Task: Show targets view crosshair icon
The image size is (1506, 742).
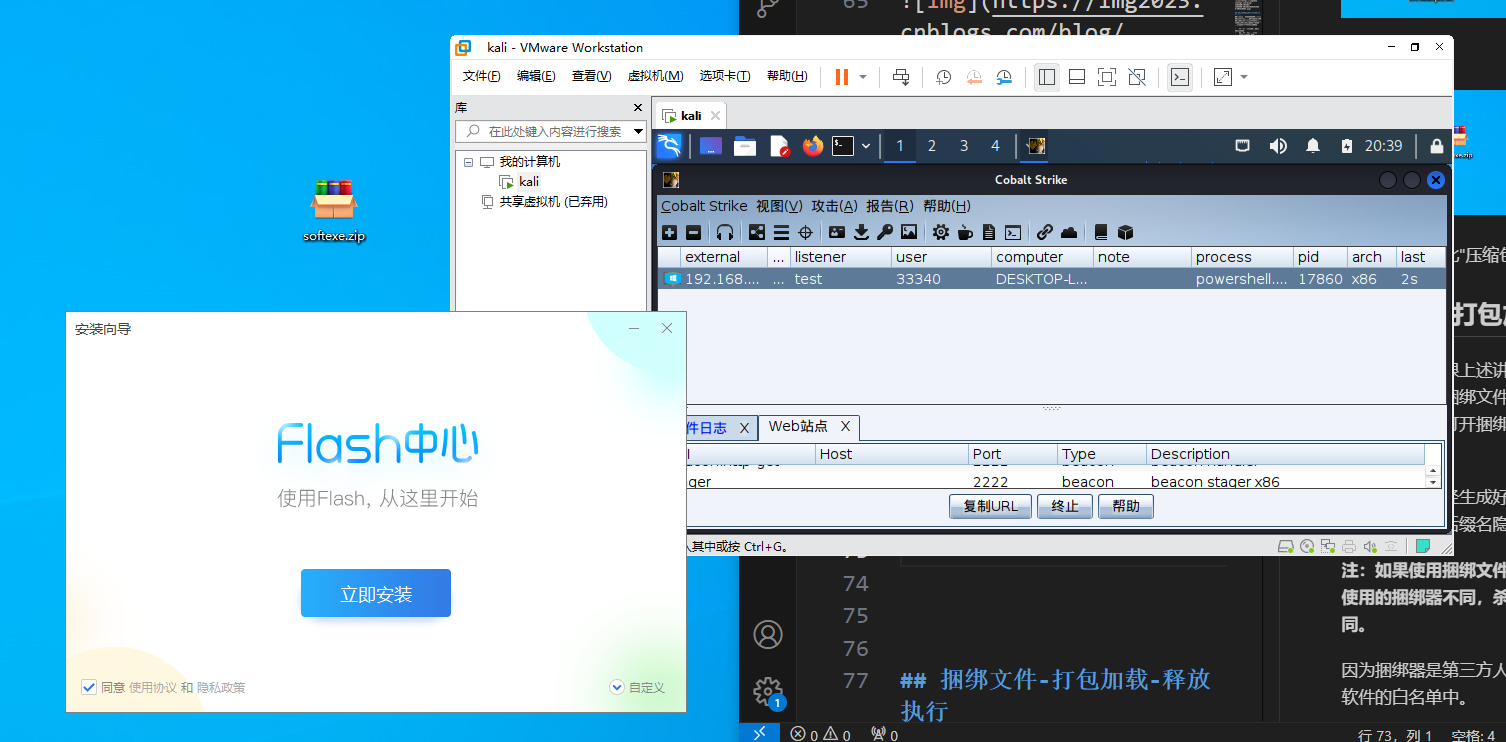Action: [805, 232]
